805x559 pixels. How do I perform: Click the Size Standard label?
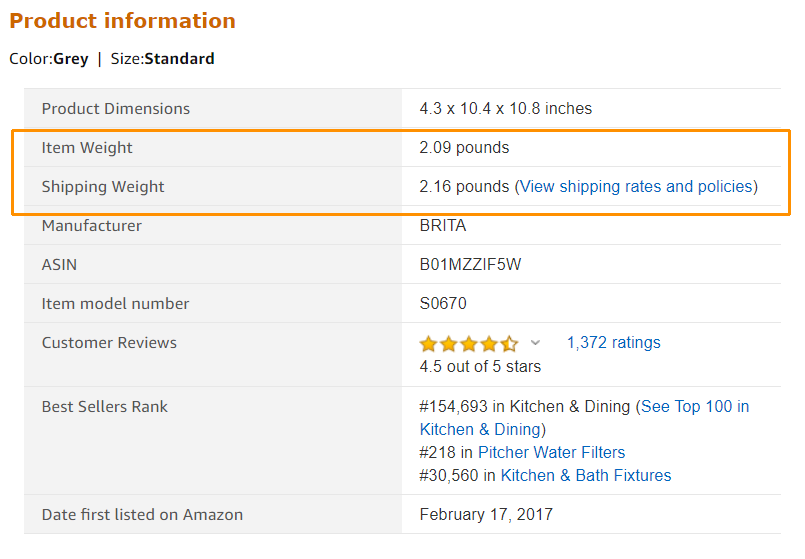162,59
